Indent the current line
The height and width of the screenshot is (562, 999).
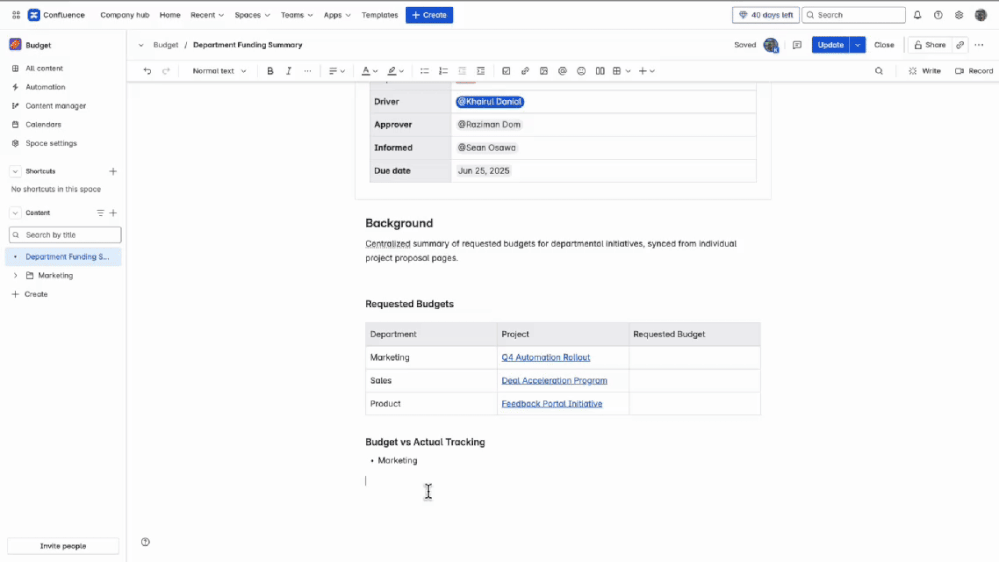481,71
